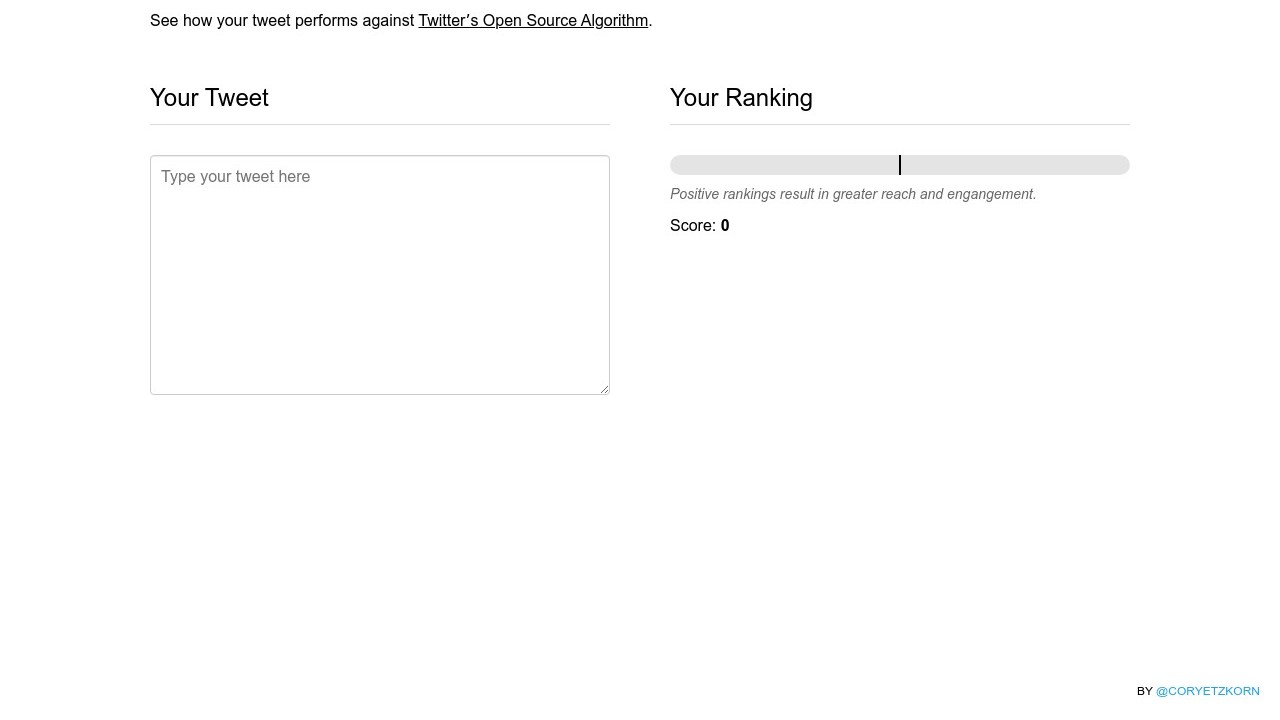Click midway along ranking bar's left half
Image resolution: width=1280 pixels, height=720 pixels.
pyautogui.click(x=785, y=165)
